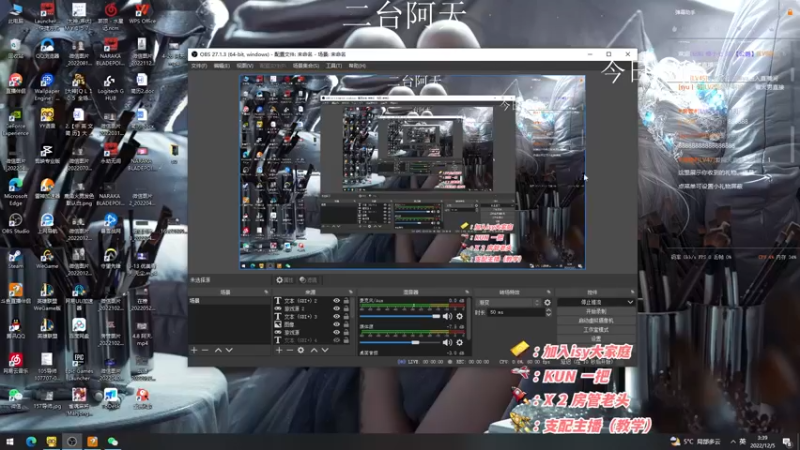Open 网易云音乐 desktop shortcut
Screen dimensions: 800x450
(x=15, y=364)
